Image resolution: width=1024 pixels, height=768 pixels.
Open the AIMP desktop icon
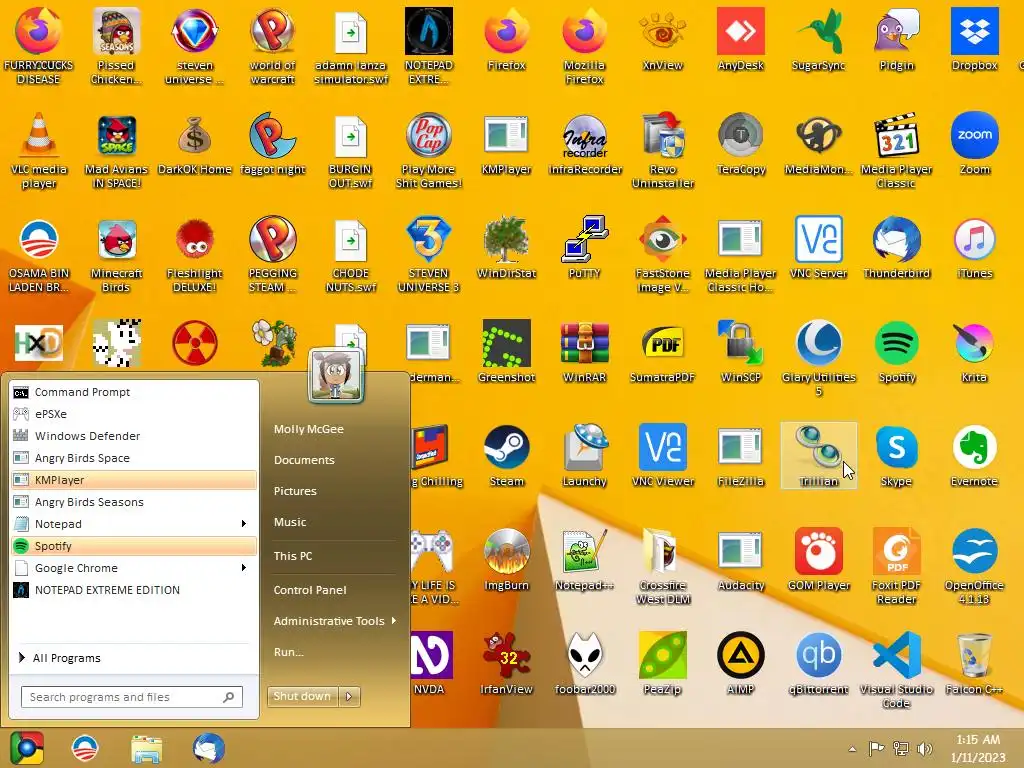point(741,664)
